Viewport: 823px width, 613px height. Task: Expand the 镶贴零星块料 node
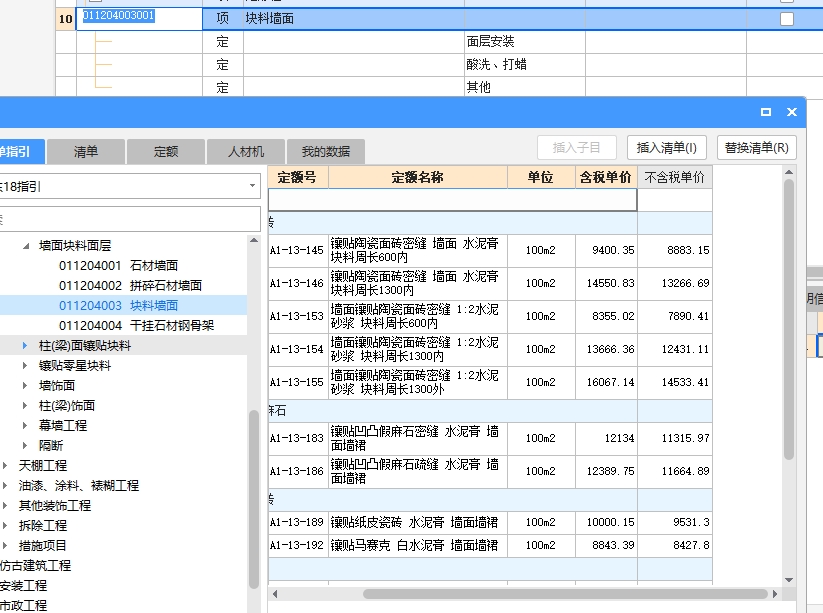click(x=25, y=365)
